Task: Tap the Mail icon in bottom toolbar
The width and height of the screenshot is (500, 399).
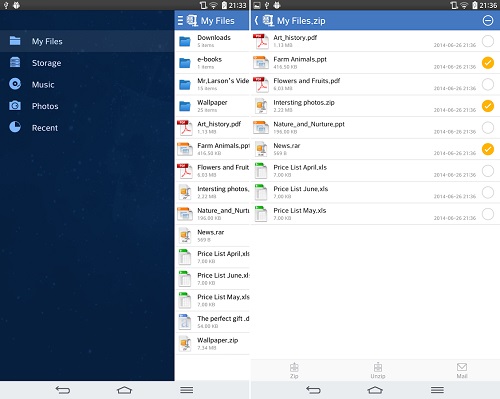Action: 462,370
